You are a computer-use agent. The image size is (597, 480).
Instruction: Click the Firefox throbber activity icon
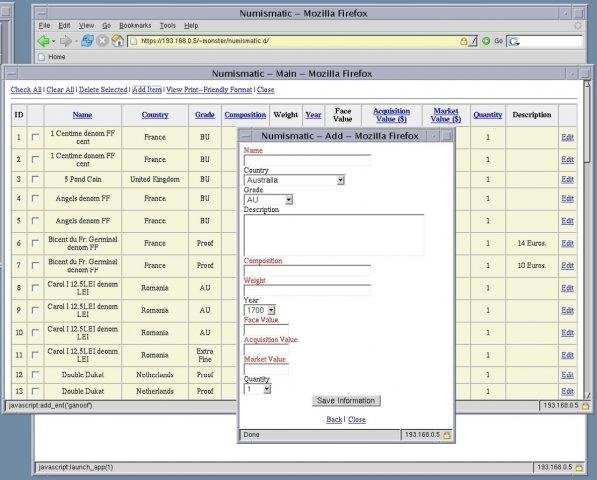[x=578, y=26]
